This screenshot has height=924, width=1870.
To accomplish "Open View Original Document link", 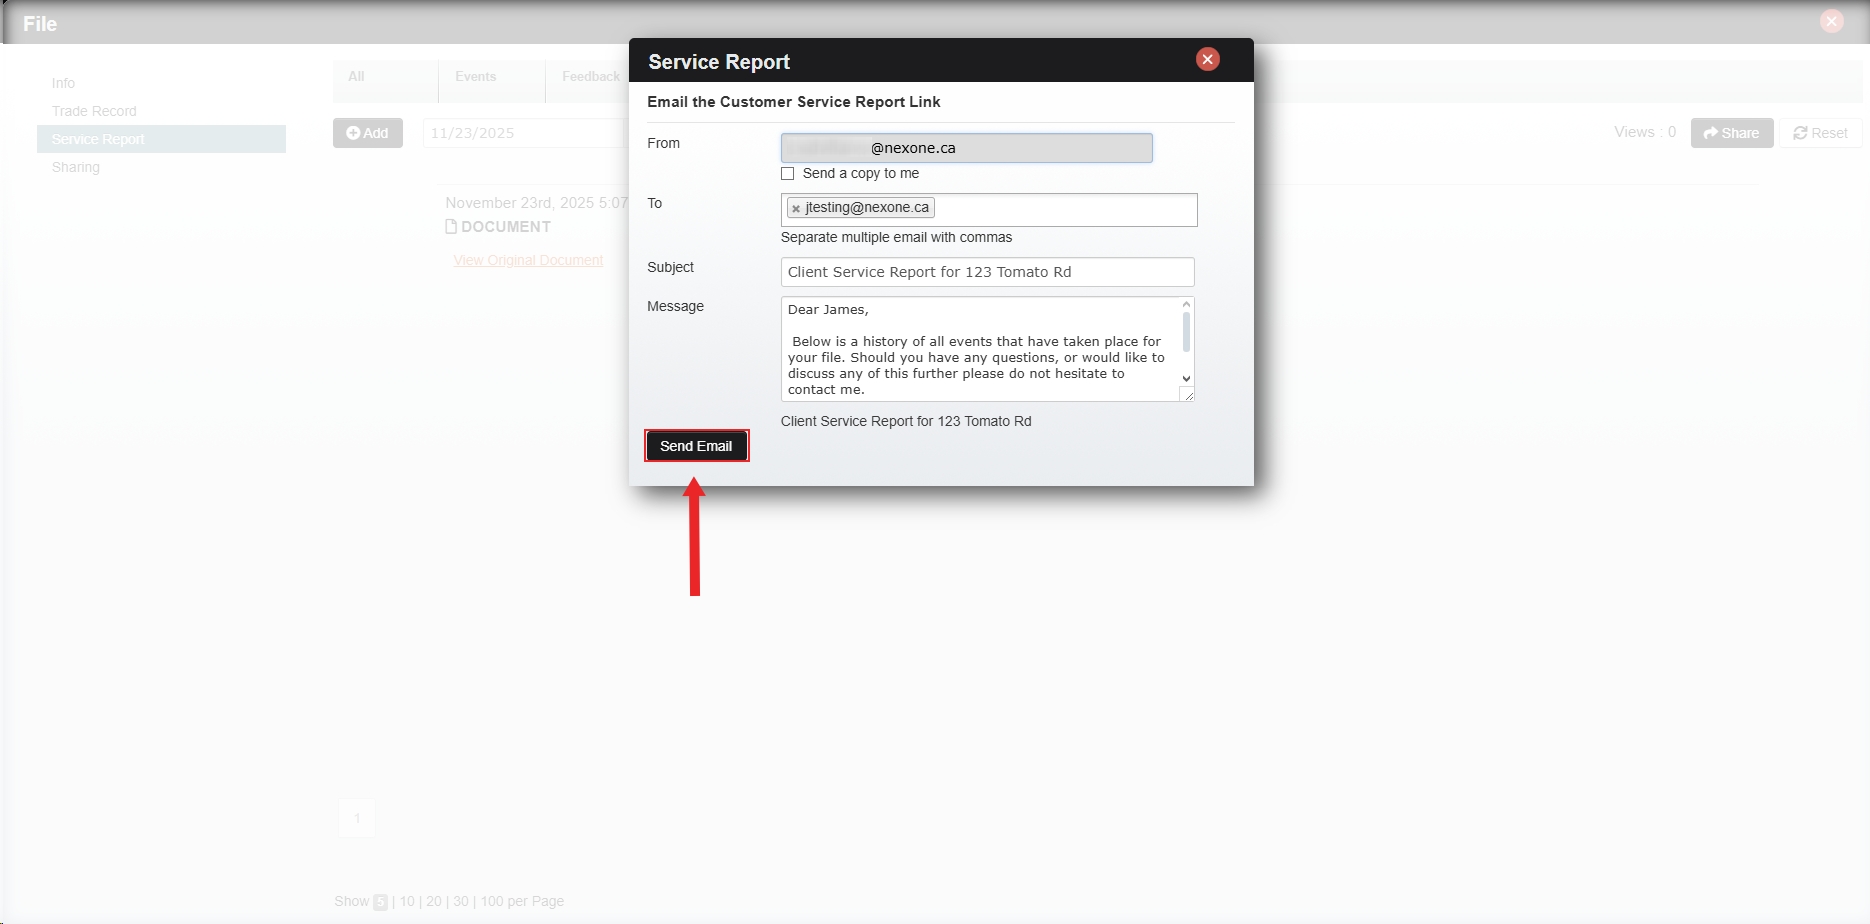I will tap(528, 260).
